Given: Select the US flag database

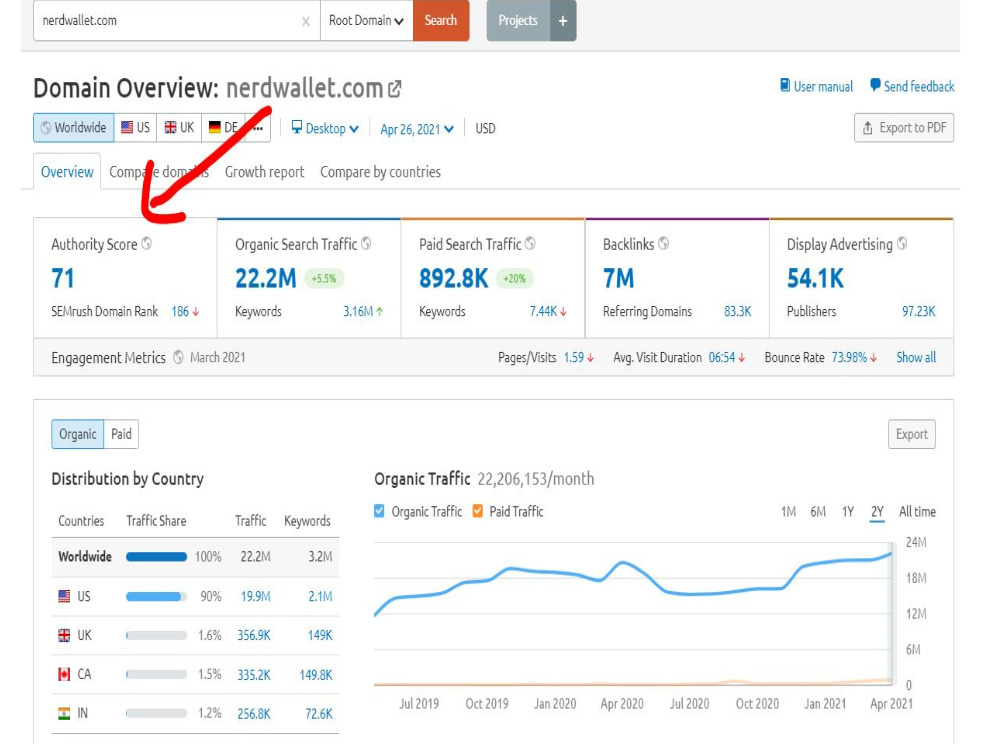Looking at the screenshot, I should [135, 128].
